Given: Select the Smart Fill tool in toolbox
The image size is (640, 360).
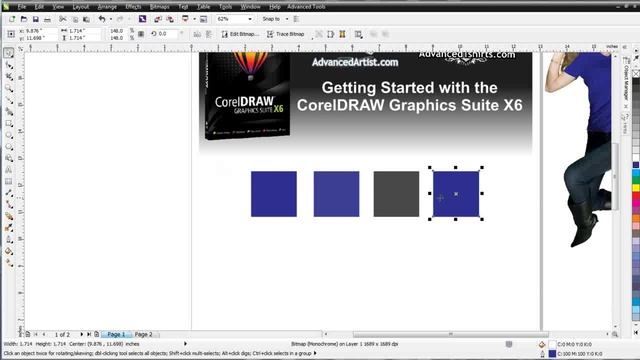Looking at the screenshot, I should pos(9,111).
